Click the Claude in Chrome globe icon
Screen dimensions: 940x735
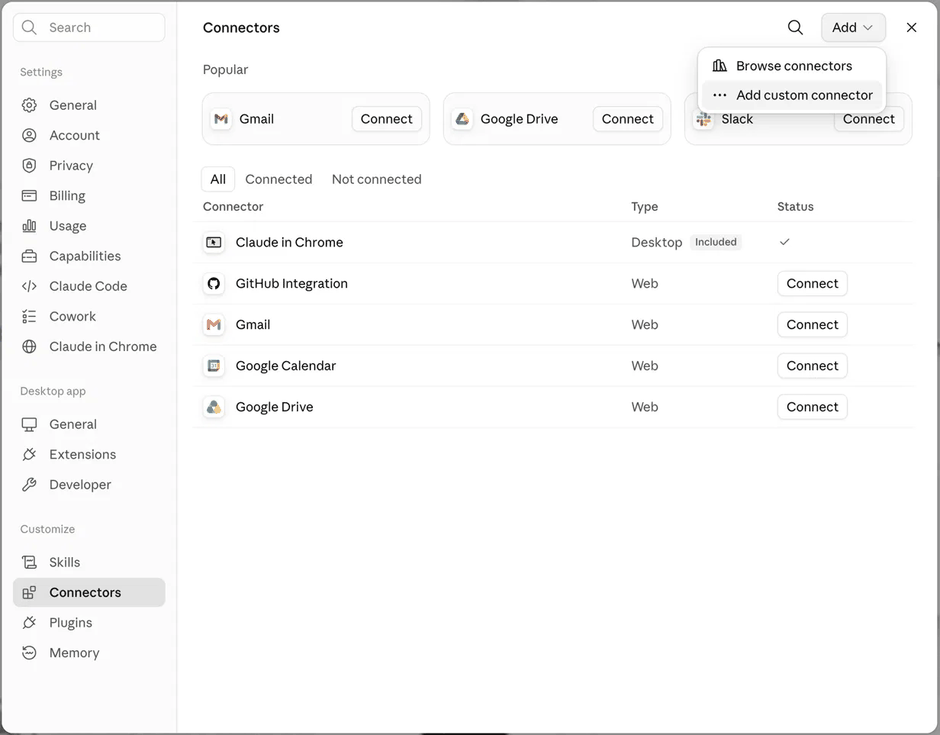coord(29,347)
